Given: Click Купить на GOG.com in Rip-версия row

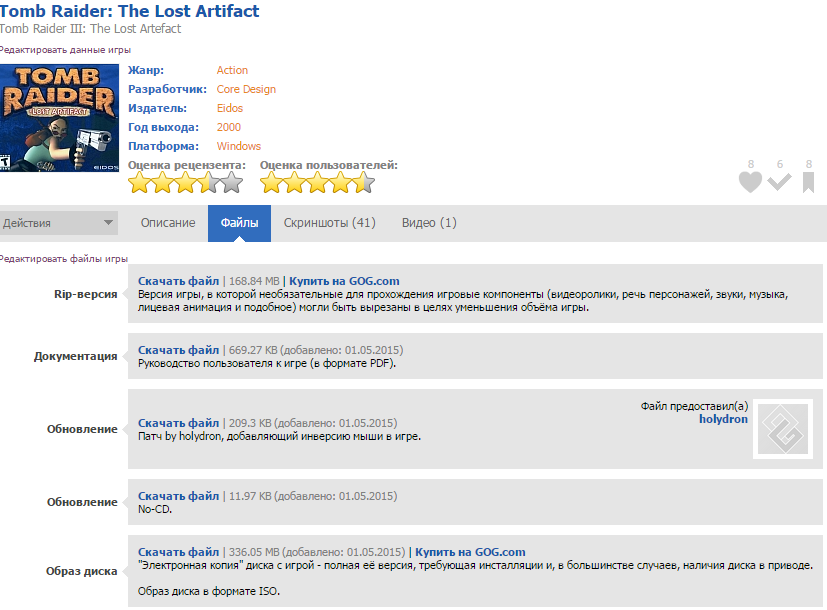Looking at the screenshot, I should pos(344,281).
